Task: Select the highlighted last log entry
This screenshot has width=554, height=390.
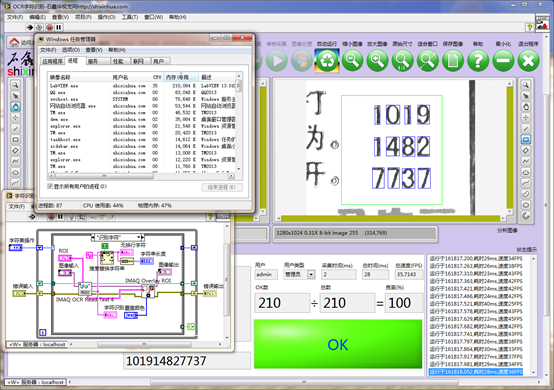Action: (x=476, y=372)
